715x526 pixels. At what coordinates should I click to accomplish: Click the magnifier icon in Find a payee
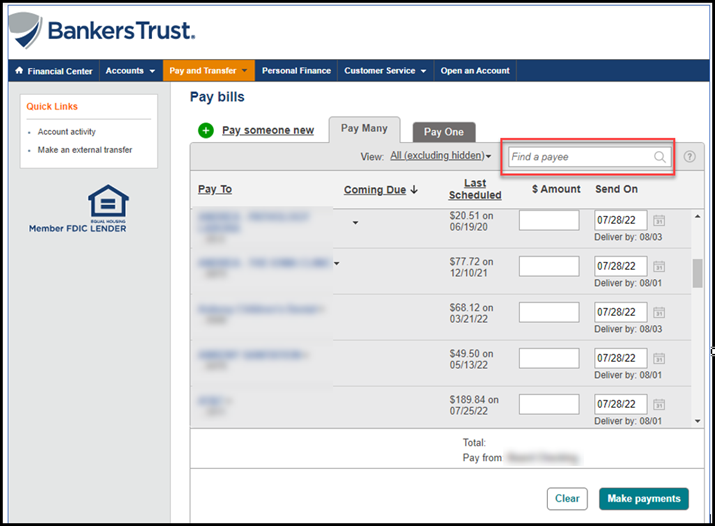(x=659, y=157)
